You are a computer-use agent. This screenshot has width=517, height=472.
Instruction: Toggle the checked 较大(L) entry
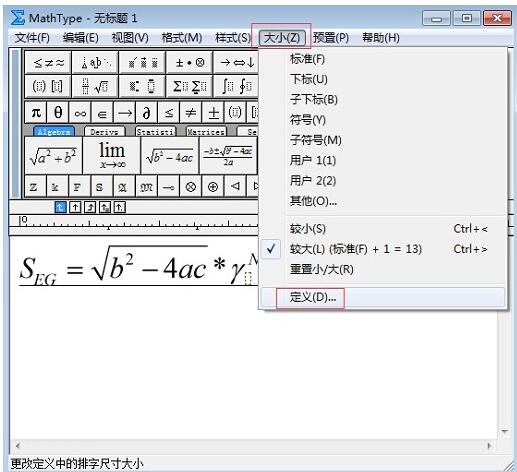pos(383,249)
